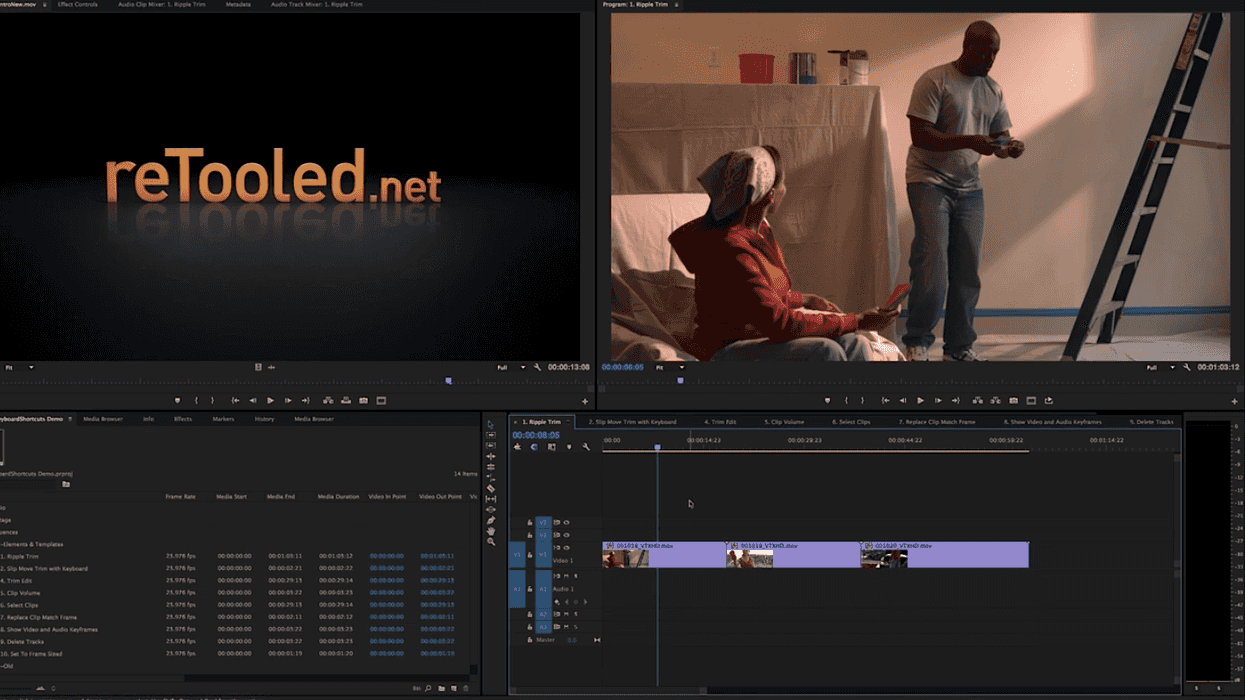1245x700 pixels.
Task: Open Source monitor Full resolution dropdown
Action: [511, 367]
